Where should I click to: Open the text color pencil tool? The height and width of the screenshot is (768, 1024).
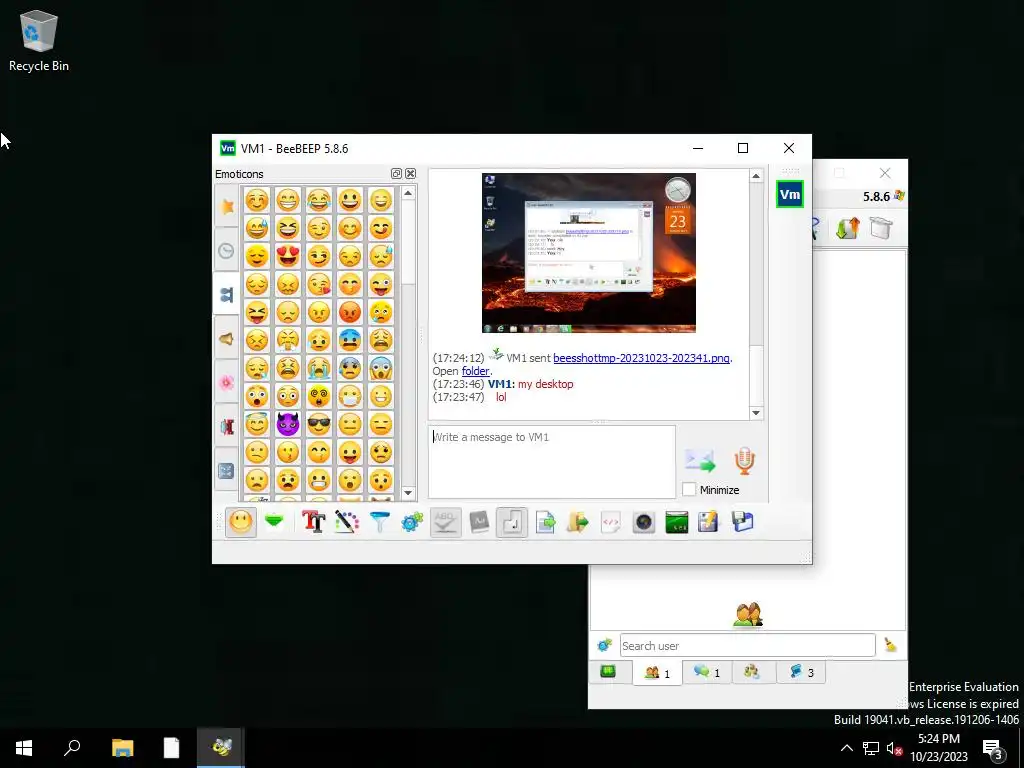[x=347, y=522]
